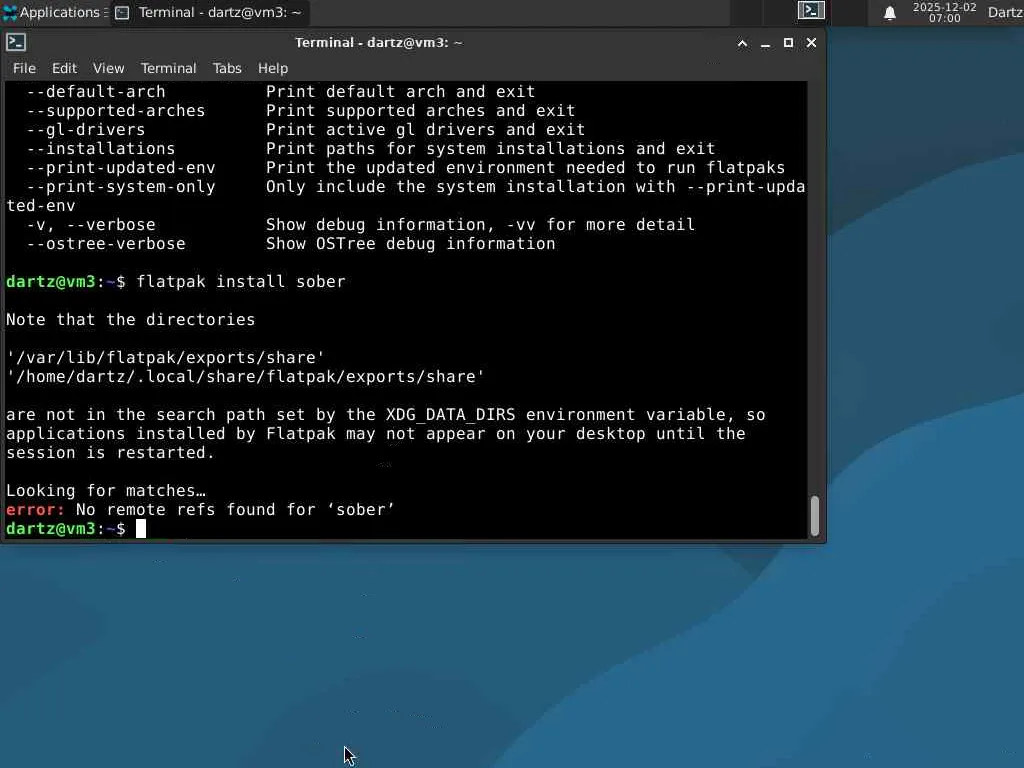Expand the View menu
The image size is (1024, 768).
coord(108,68)
